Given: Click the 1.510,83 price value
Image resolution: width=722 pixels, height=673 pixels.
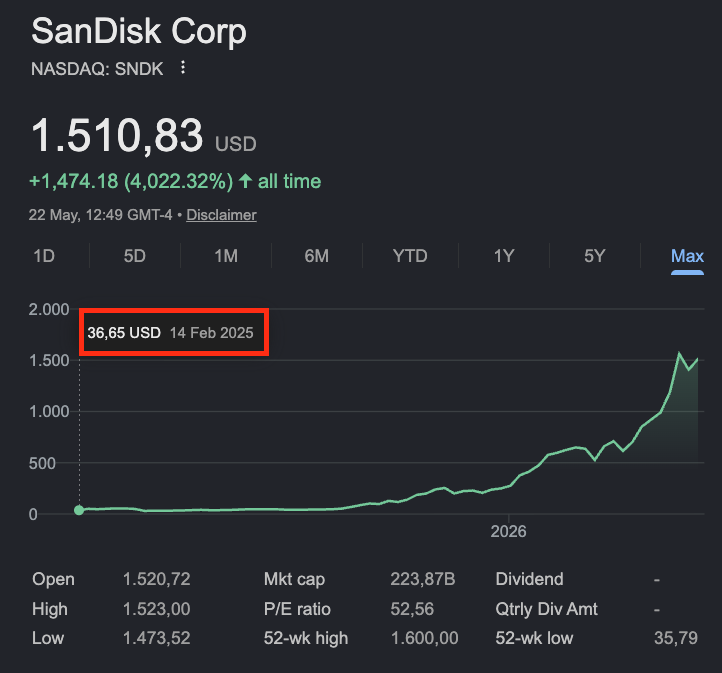Looking at the screenshot, I should click(117, 135).
